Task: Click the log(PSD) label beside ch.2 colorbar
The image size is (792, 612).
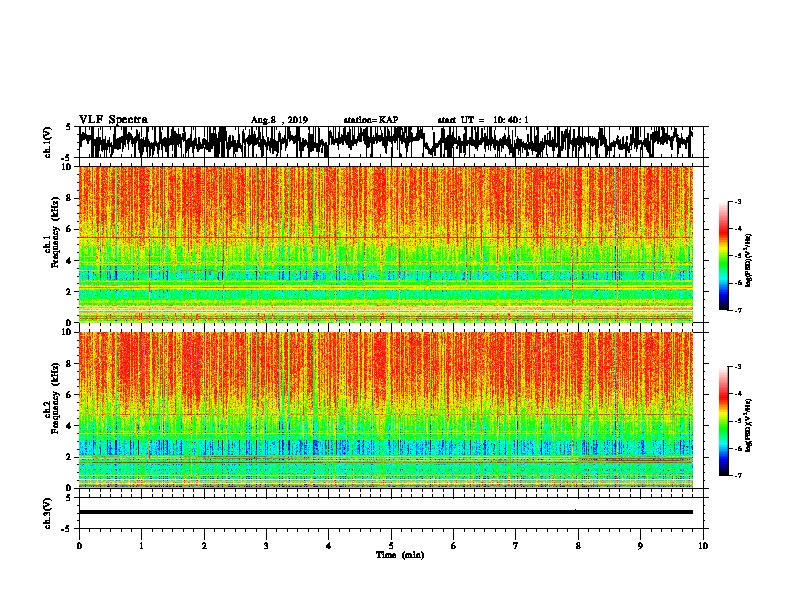Action: click(x=748, y=426)
